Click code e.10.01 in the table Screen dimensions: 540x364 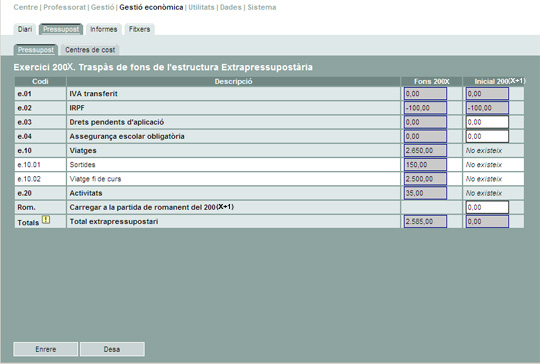pos(29,165)
